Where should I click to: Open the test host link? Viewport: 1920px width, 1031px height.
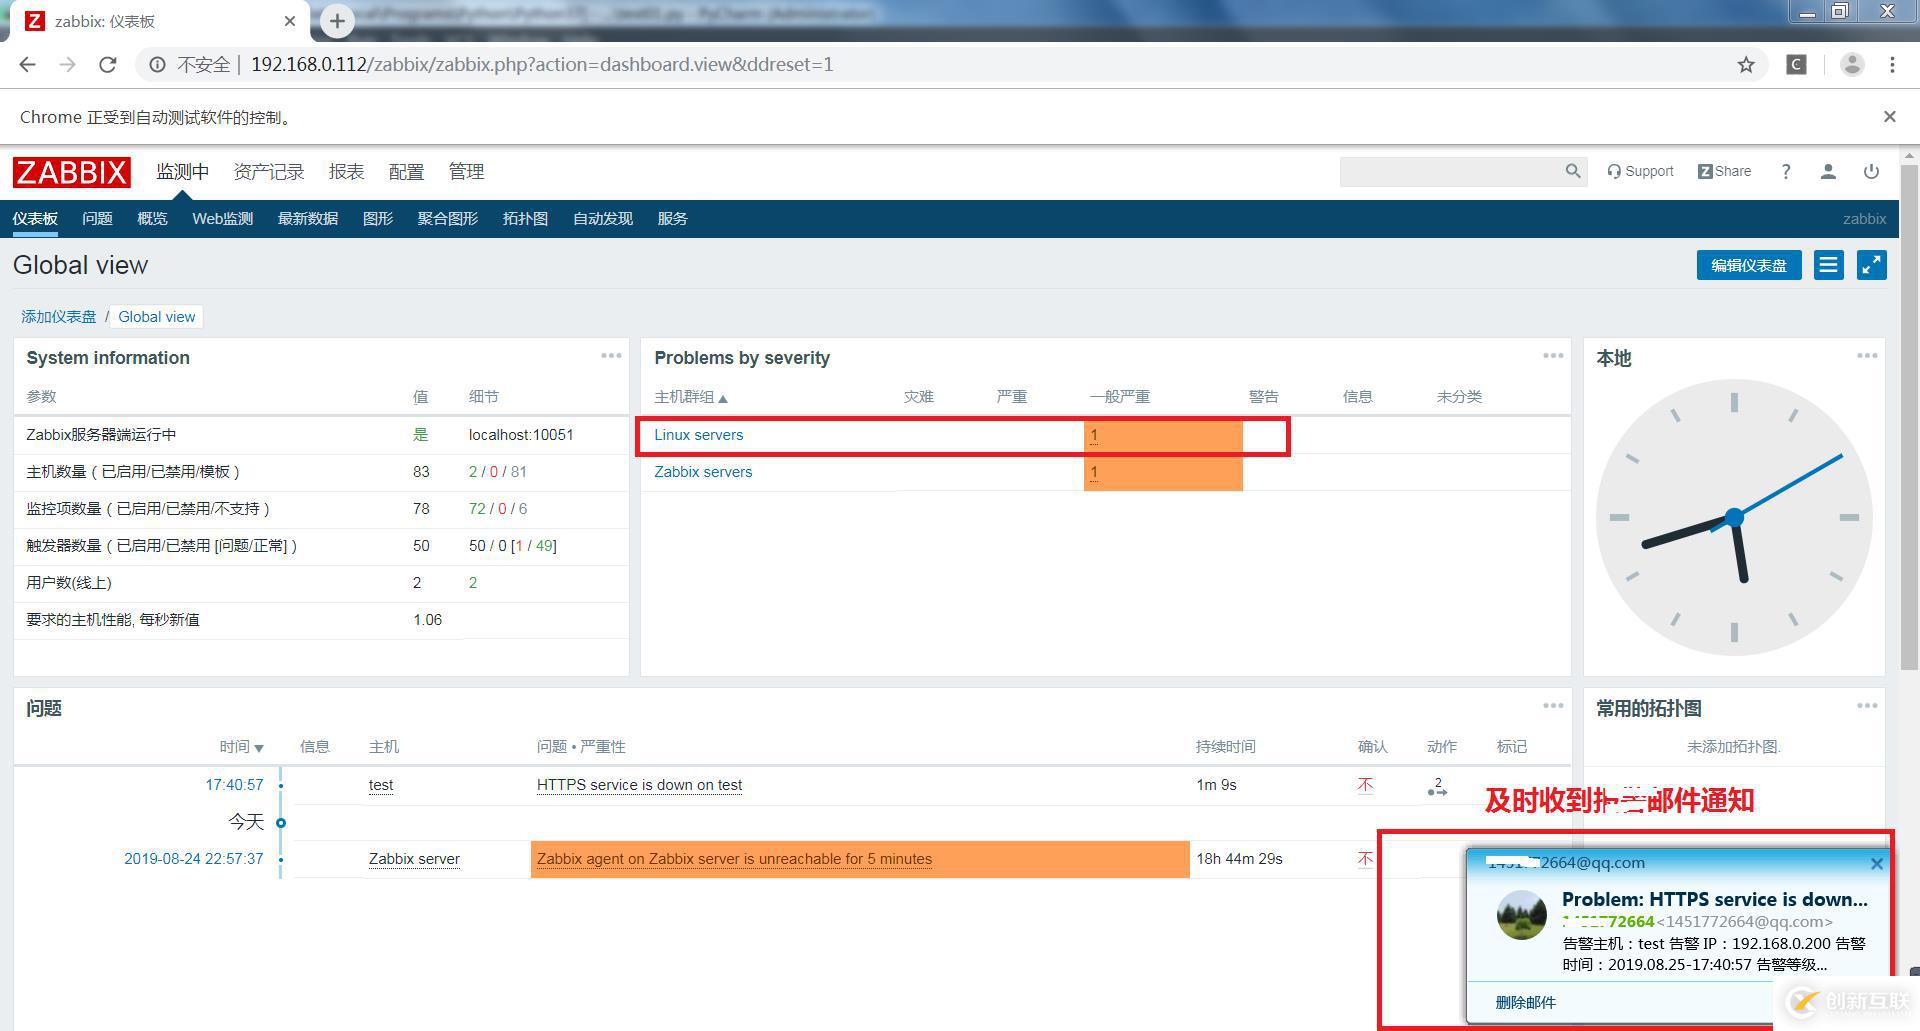tap(381, 785)
